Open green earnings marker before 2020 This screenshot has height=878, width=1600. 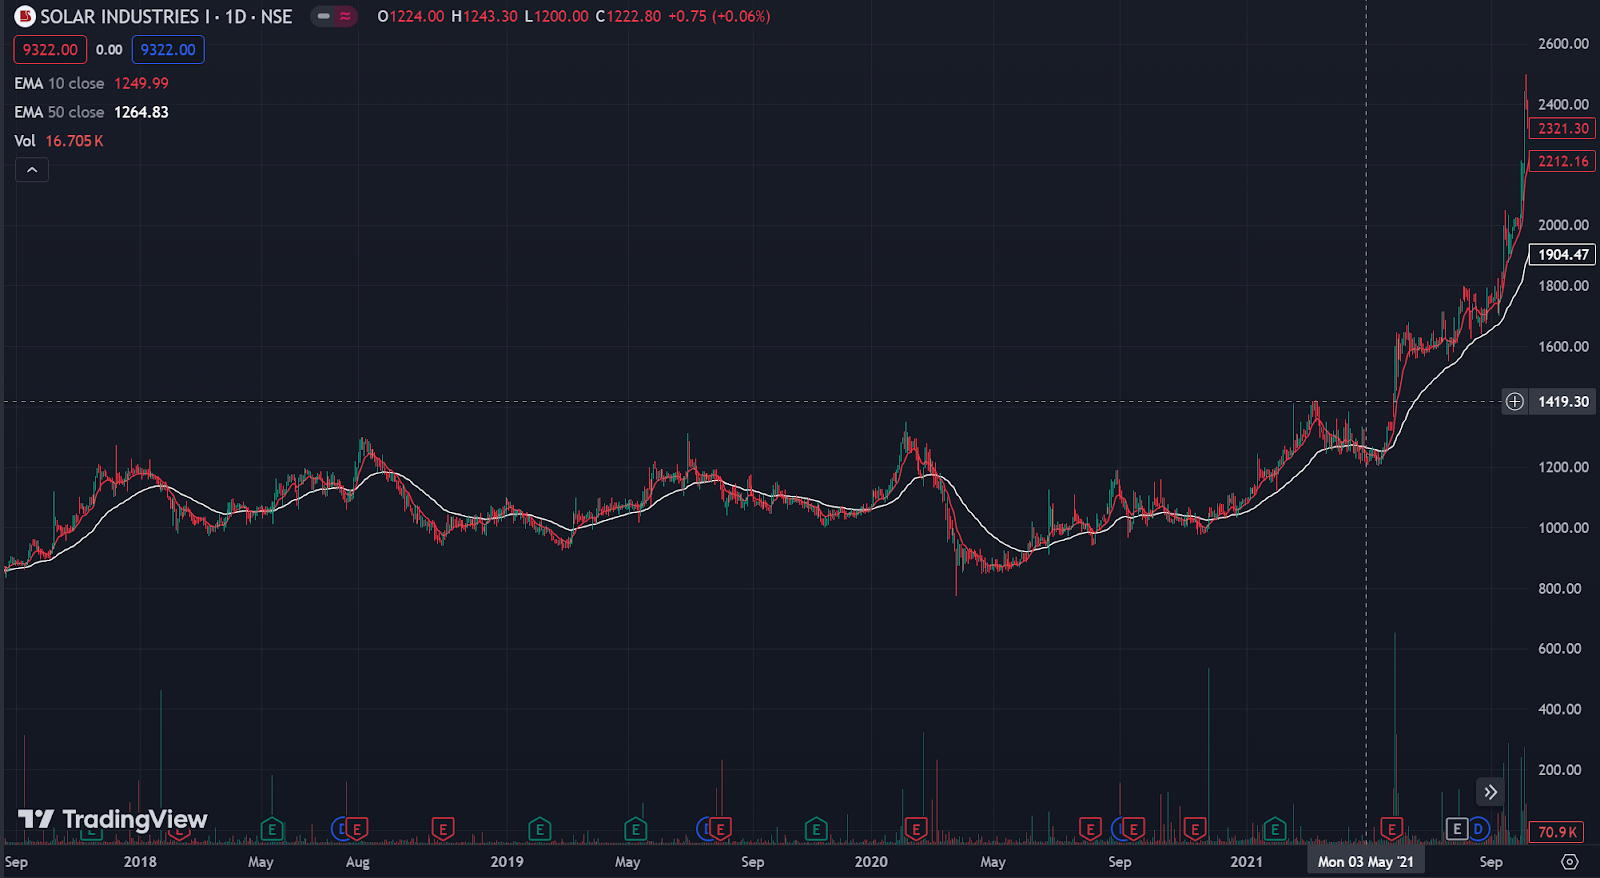coord(816,829)
